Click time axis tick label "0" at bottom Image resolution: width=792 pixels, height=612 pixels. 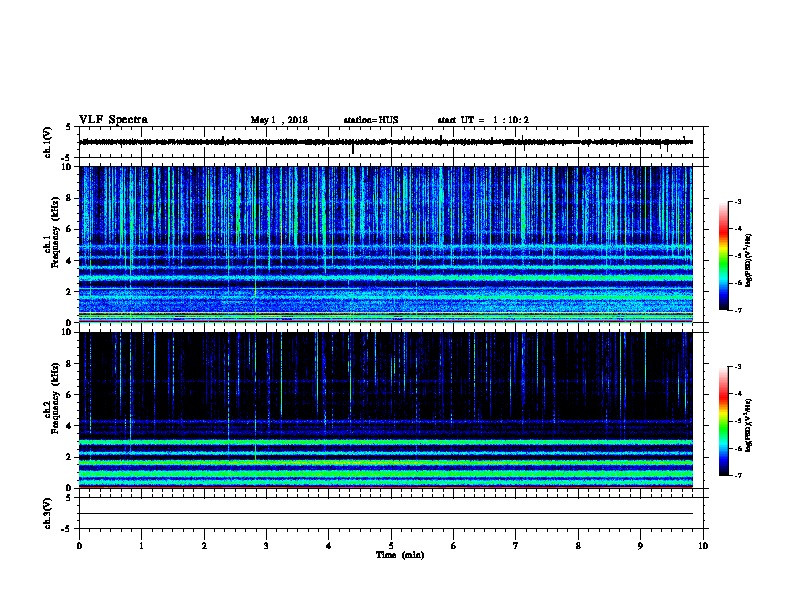pyautogui.click(x=79, y=546)
